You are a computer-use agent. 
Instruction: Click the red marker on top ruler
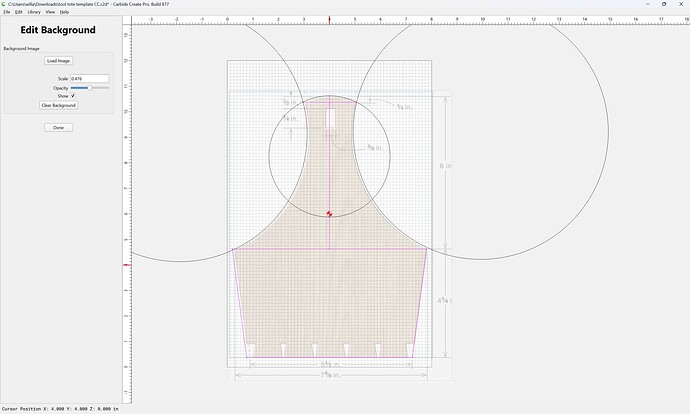point(329,20)
